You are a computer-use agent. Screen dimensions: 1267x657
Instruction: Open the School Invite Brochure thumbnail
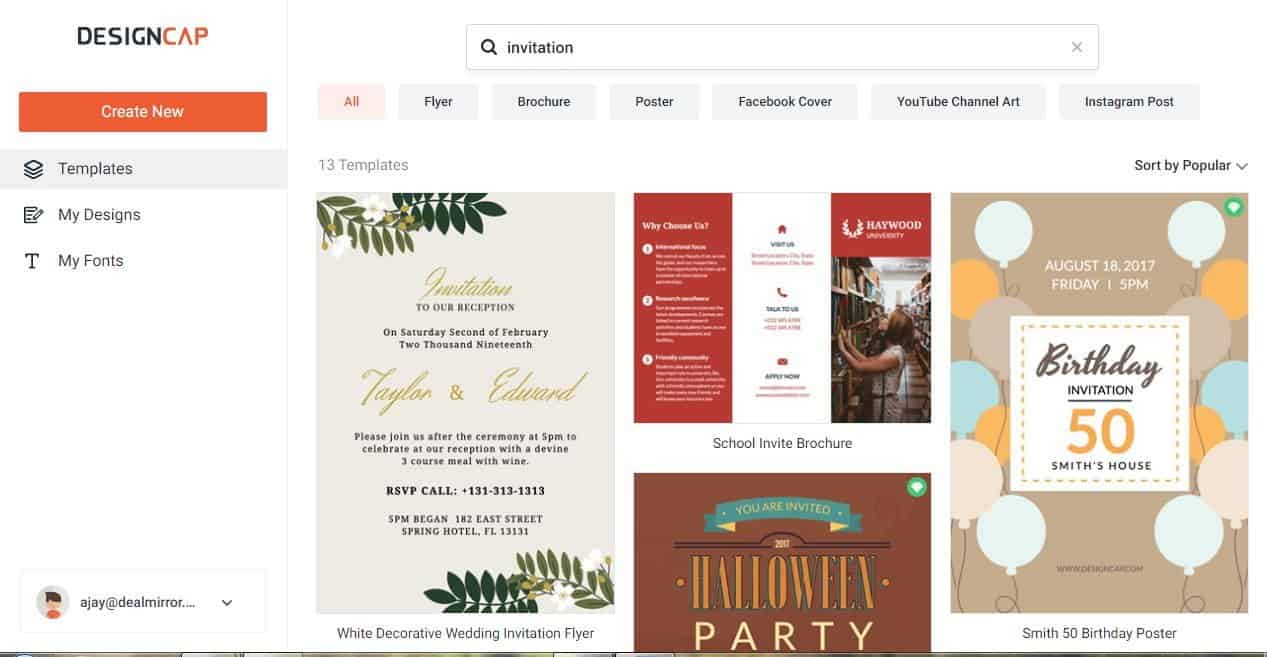(x=782, y=308)
